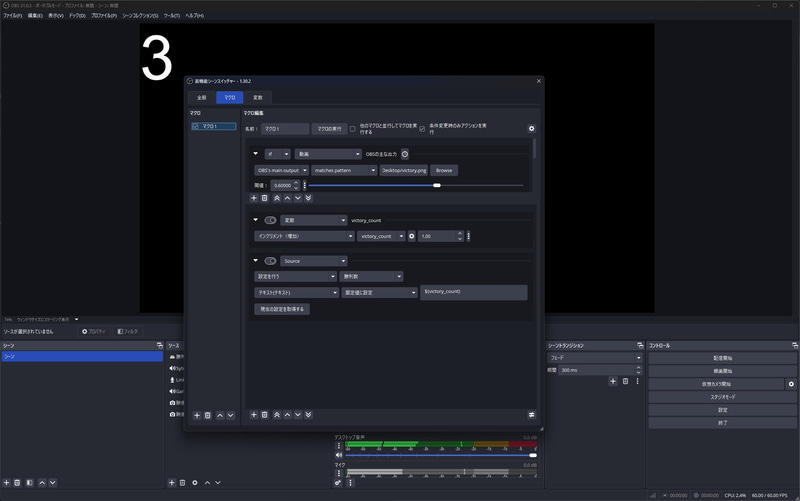Viewport: 800px width, 501px height.
Task: Mute desktop audio with the speaker icon
Action: [x=339, y=455]
